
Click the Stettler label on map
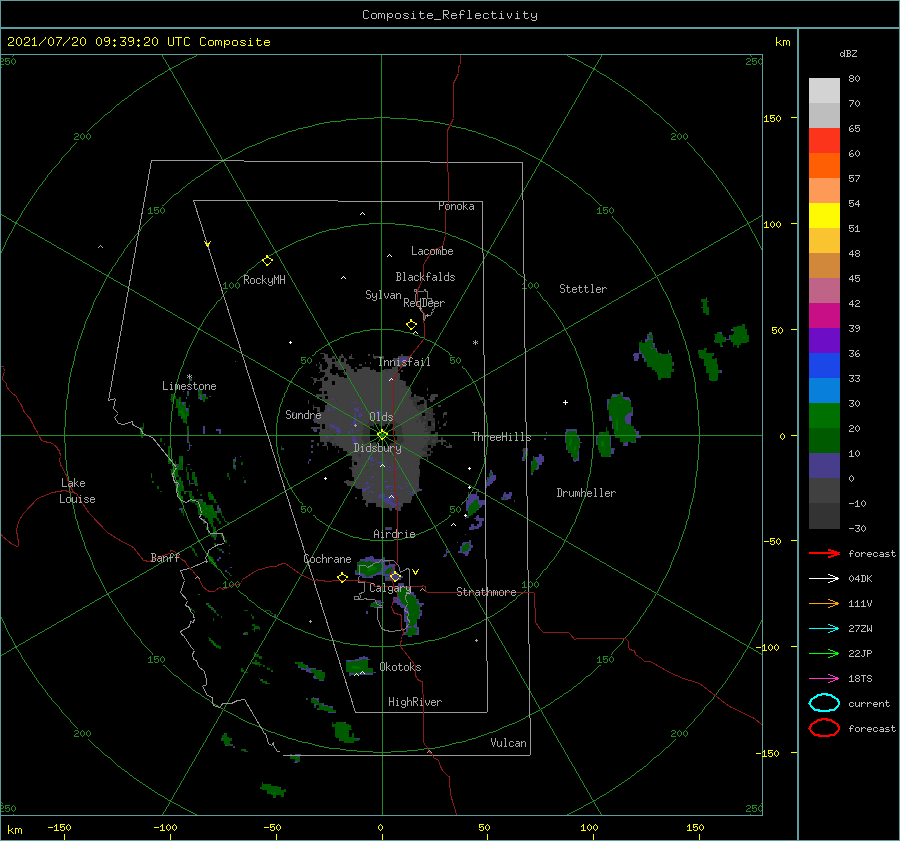pyautogui.click(x=583, y=289)
